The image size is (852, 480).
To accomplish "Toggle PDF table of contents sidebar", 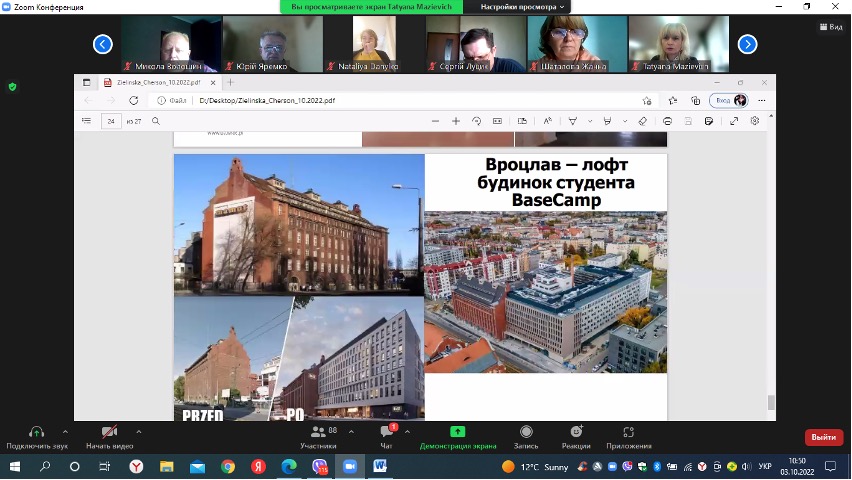I will [x=86, y=121].
